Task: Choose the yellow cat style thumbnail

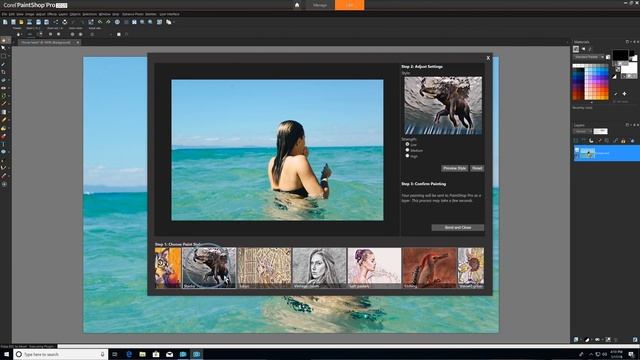Action: (168, 267)
